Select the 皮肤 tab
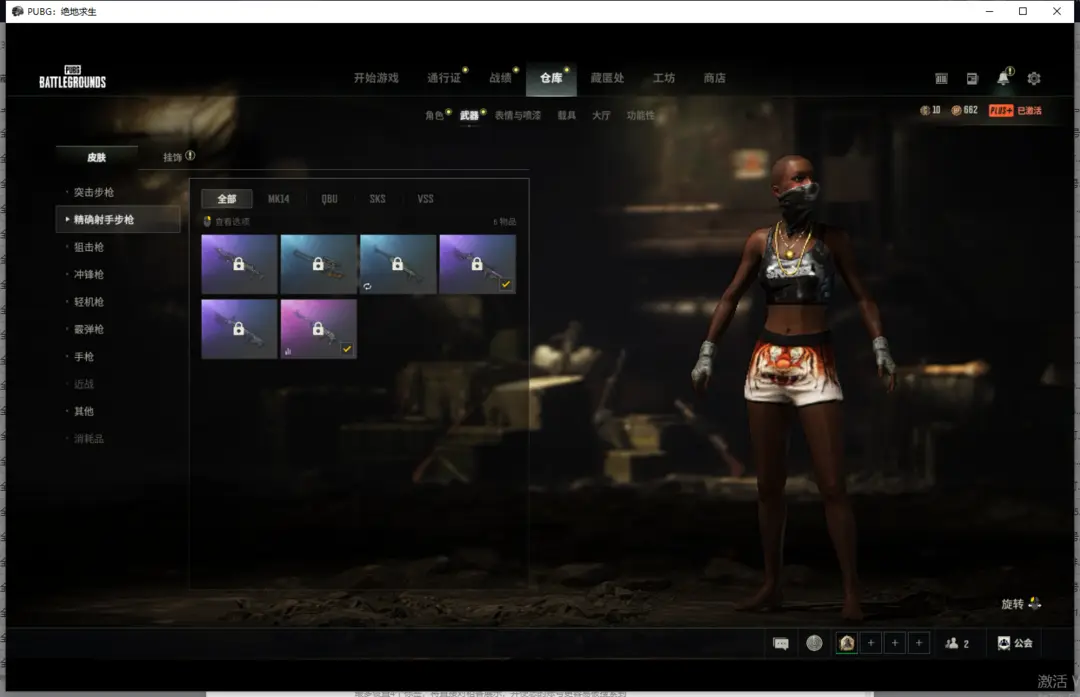Viewport: 1080px width, 697px height. pyautogui.click(x=96, y=157)
